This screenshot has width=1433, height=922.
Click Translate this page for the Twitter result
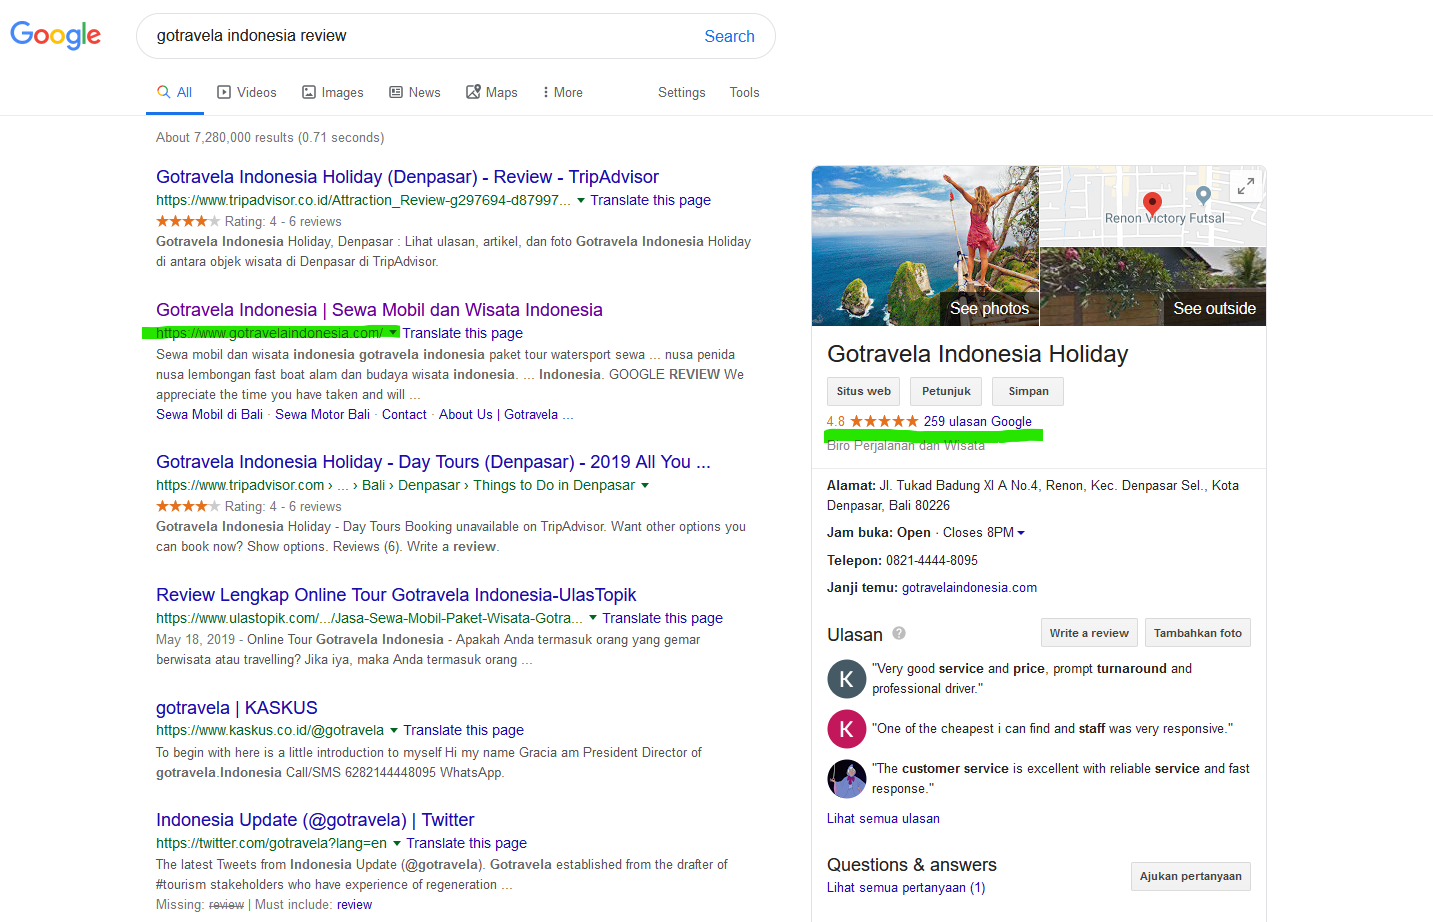pos(466,843)
